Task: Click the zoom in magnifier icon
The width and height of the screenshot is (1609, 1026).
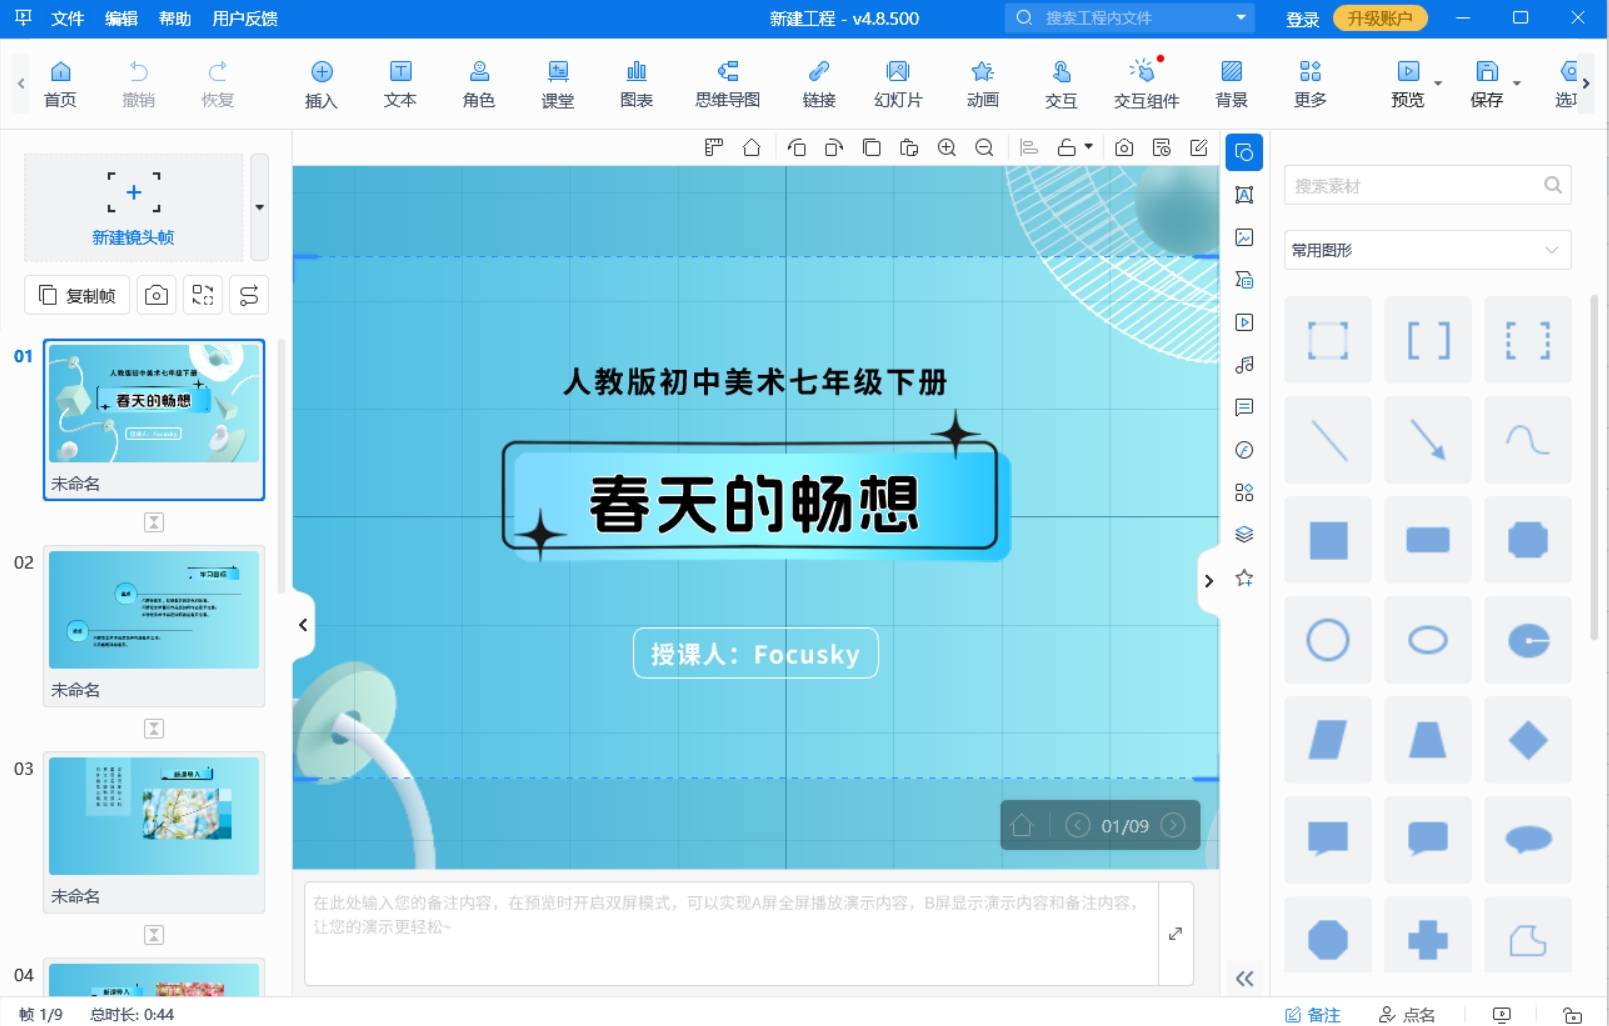Action: (x=946, y=148)
